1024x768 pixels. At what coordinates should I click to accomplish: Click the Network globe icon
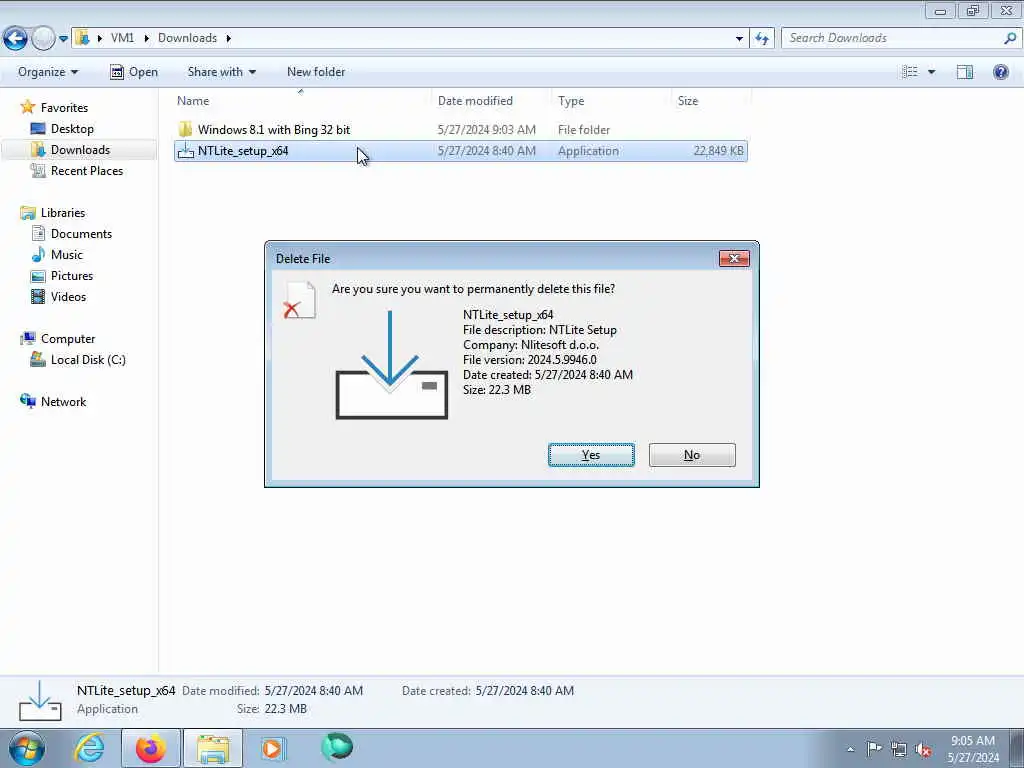coord(27,402)
